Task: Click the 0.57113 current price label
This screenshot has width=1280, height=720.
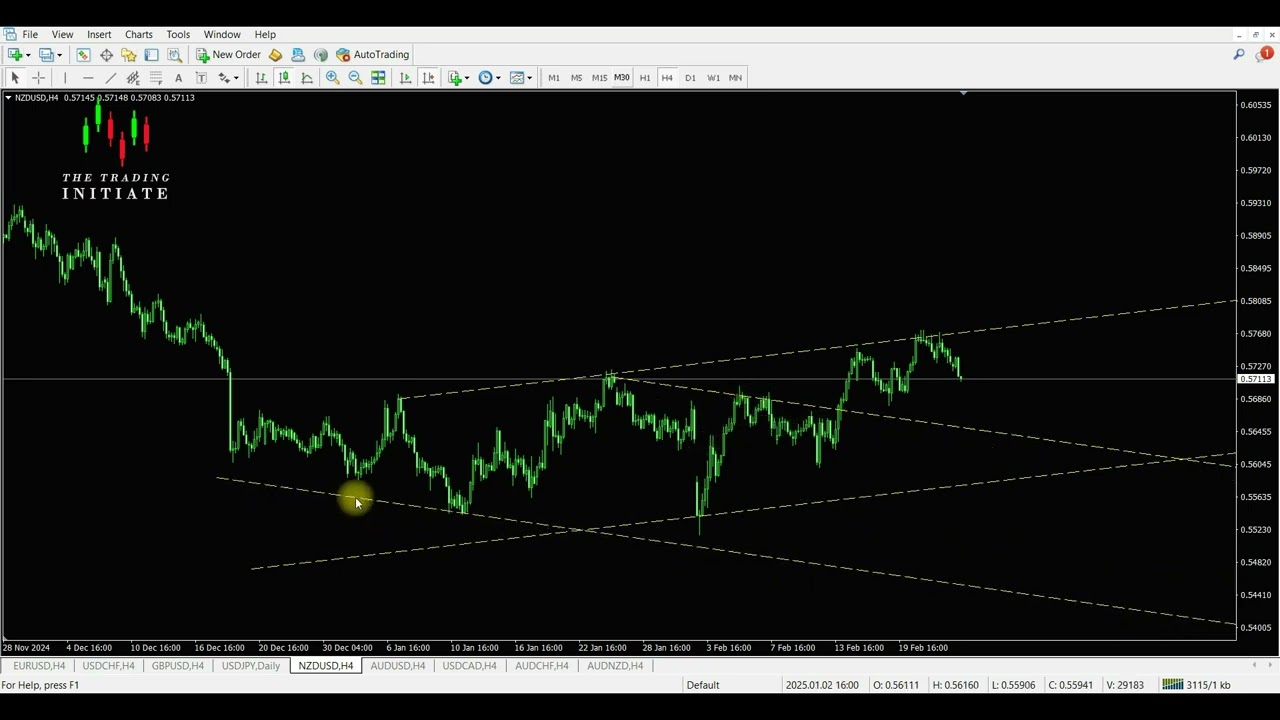Action: coord(1256,380)
